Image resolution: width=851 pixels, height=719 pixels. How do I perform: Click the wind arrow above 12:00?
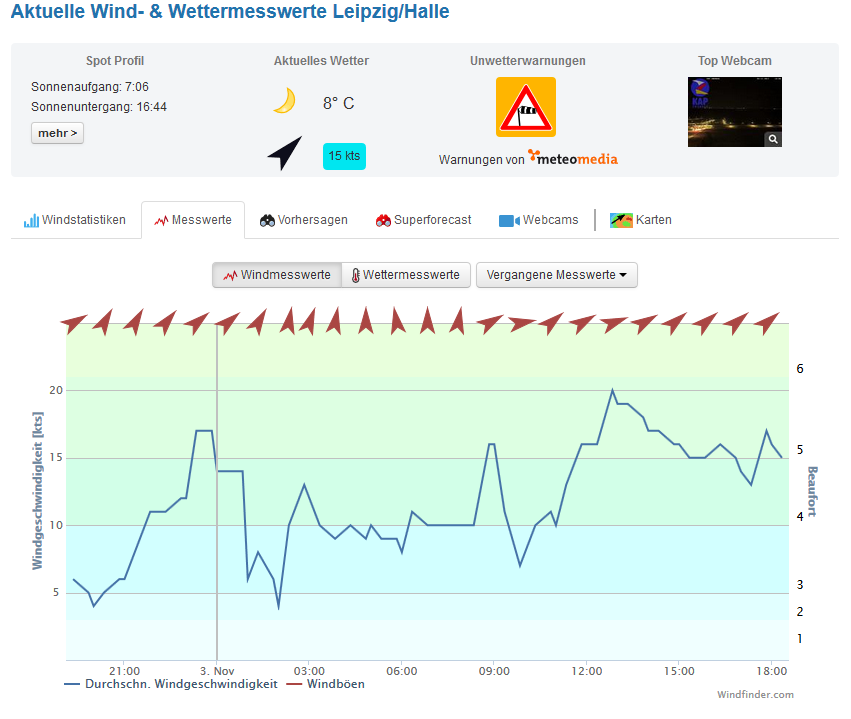[x=582, y=323]
